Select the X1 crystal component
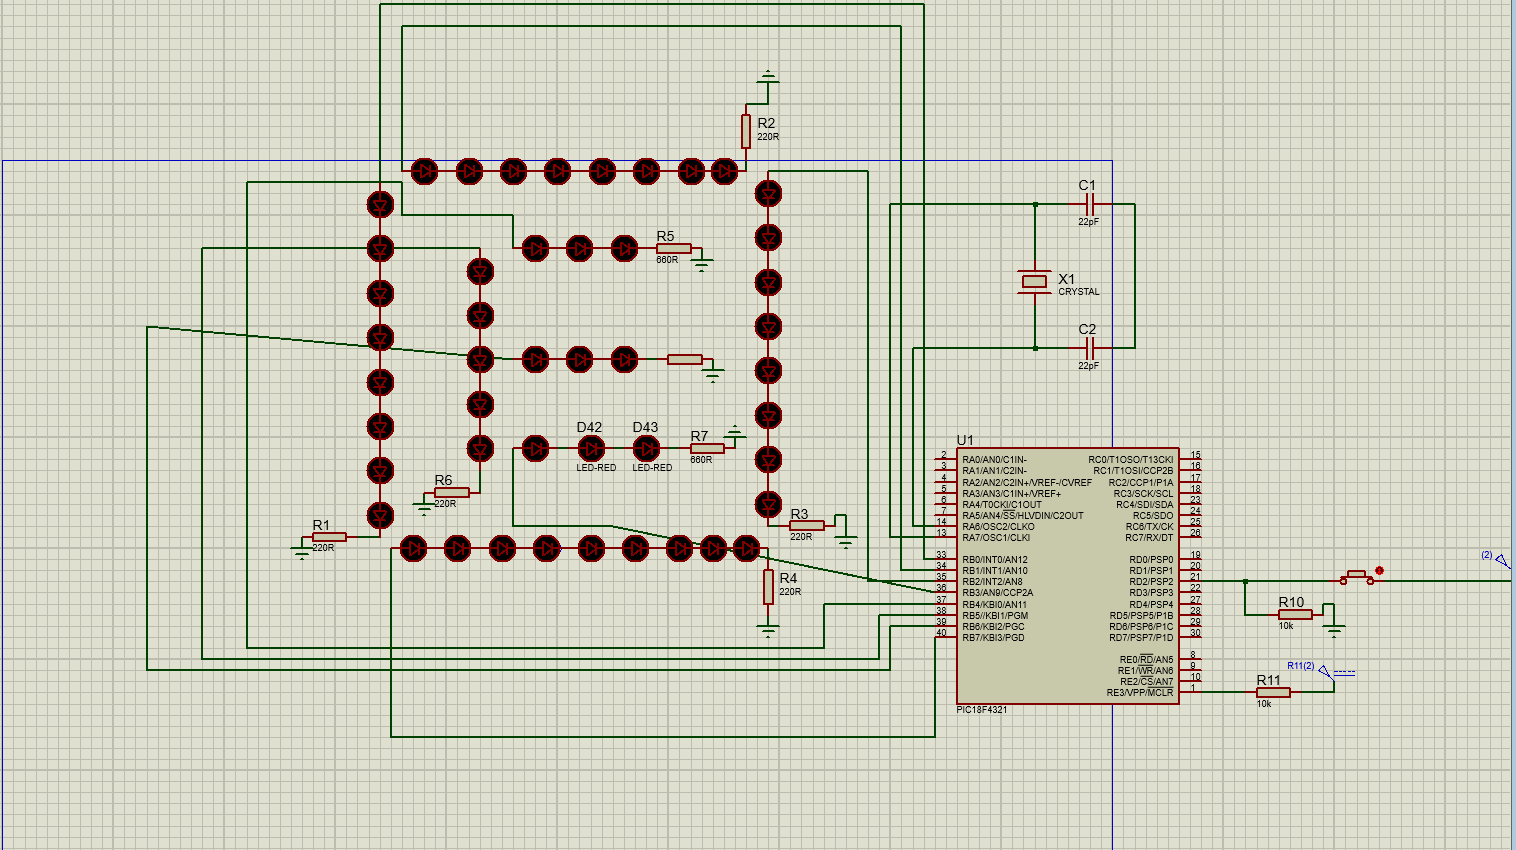Viewport: 1516px width, 850px height. click(1034, 282)
